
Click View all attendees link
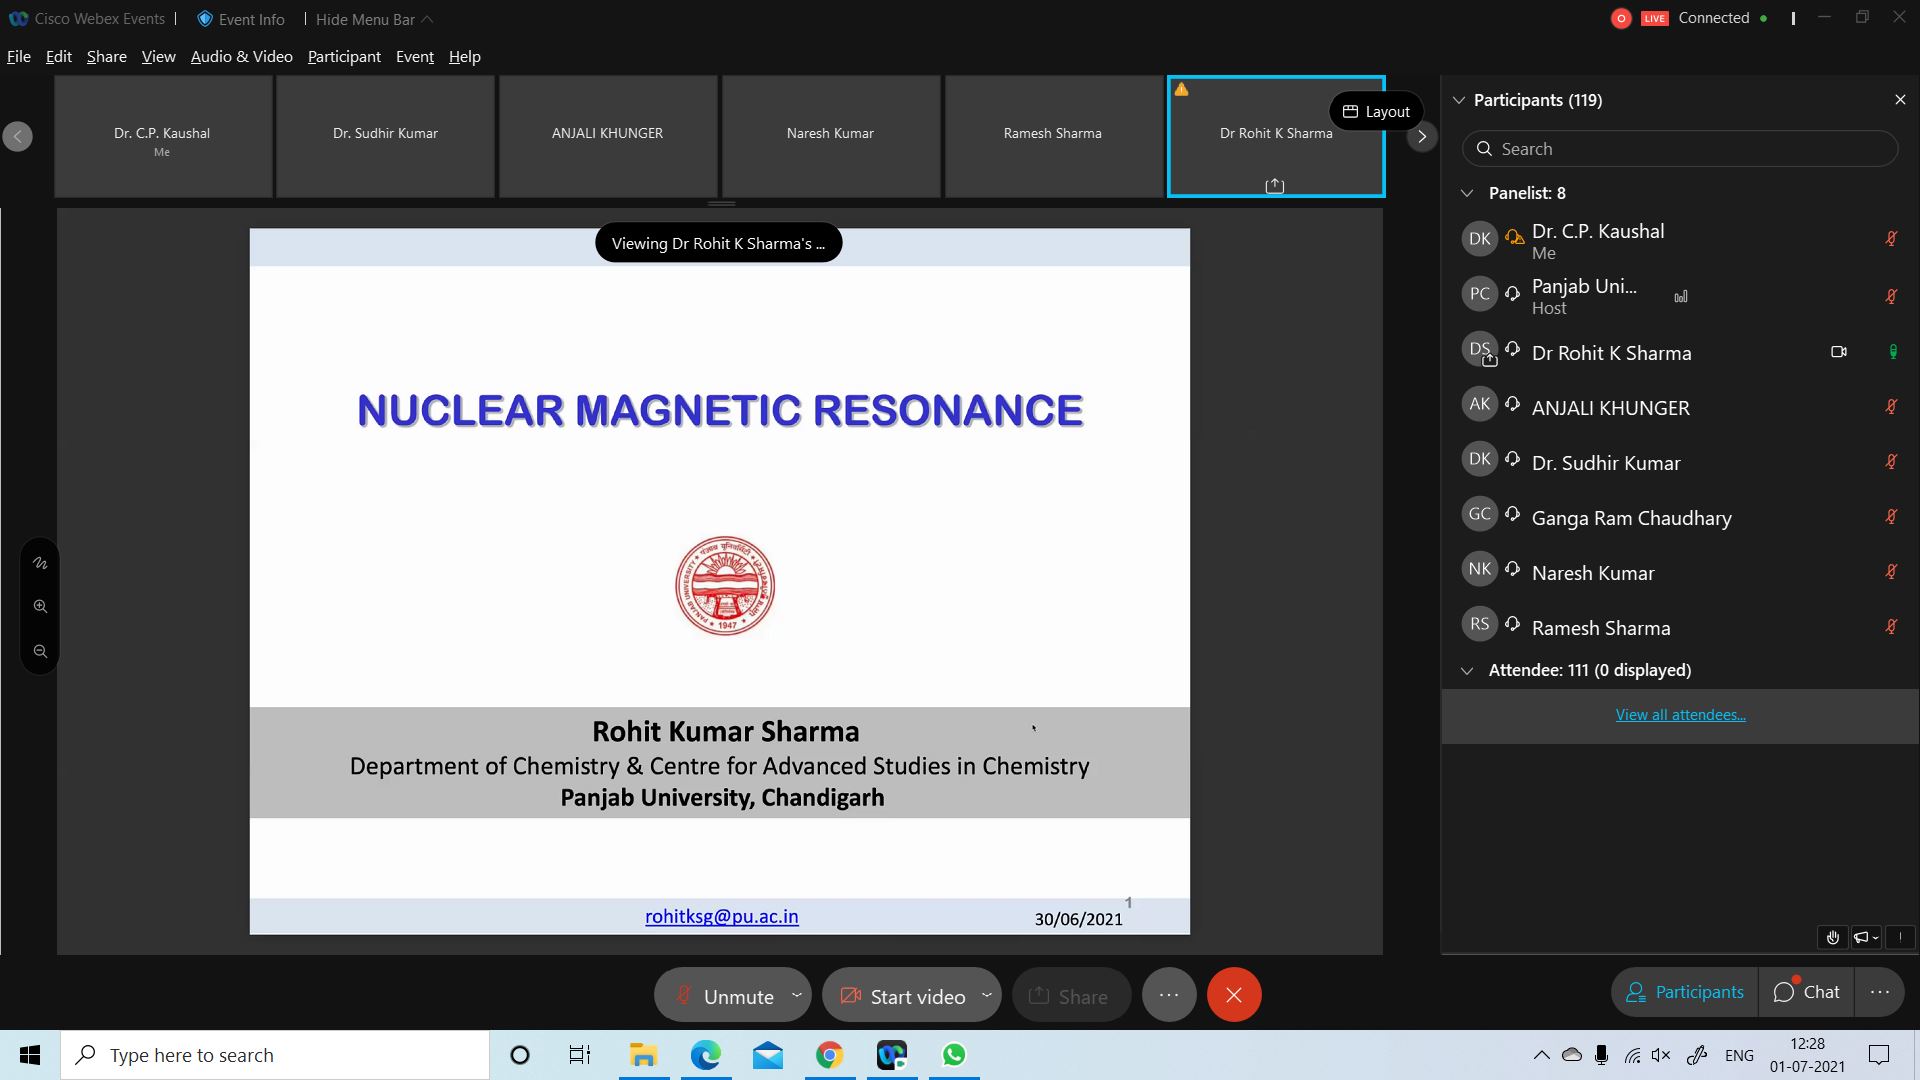point(1680,714)
